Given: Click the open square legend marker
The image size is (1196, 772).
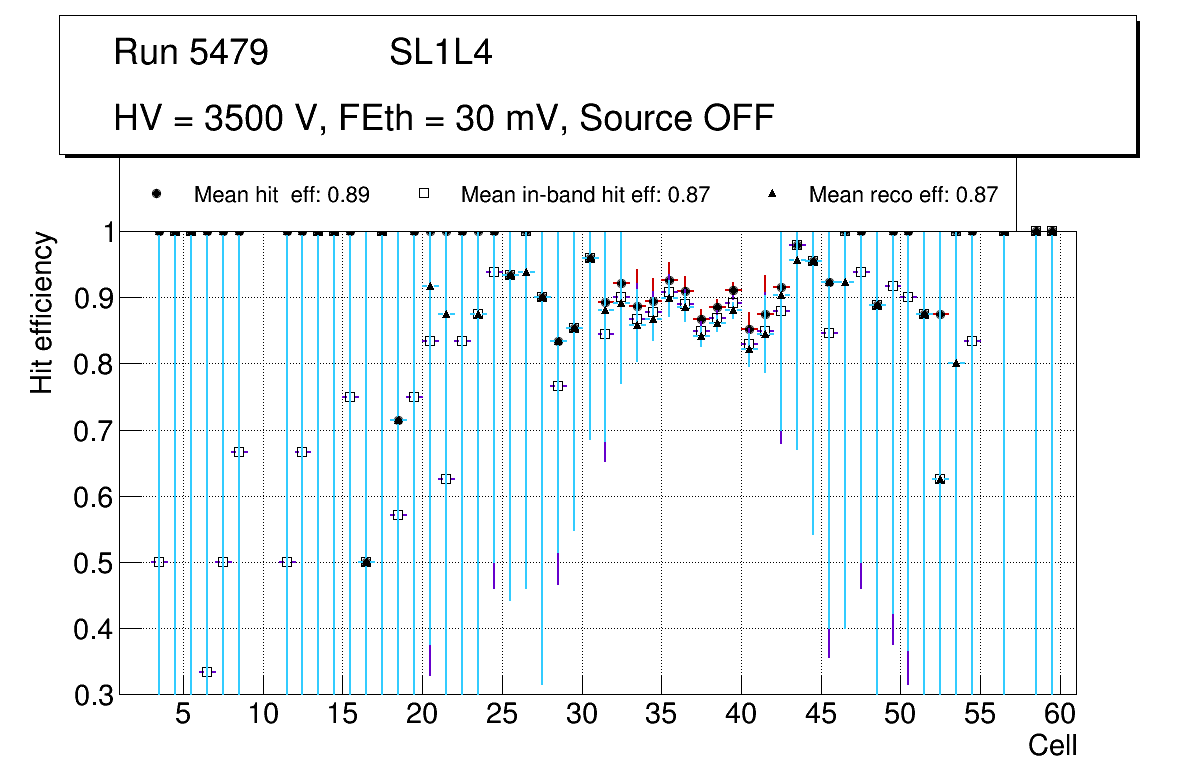Looking at the screenshot, I should pyautogui.click(x=423, y=194).
